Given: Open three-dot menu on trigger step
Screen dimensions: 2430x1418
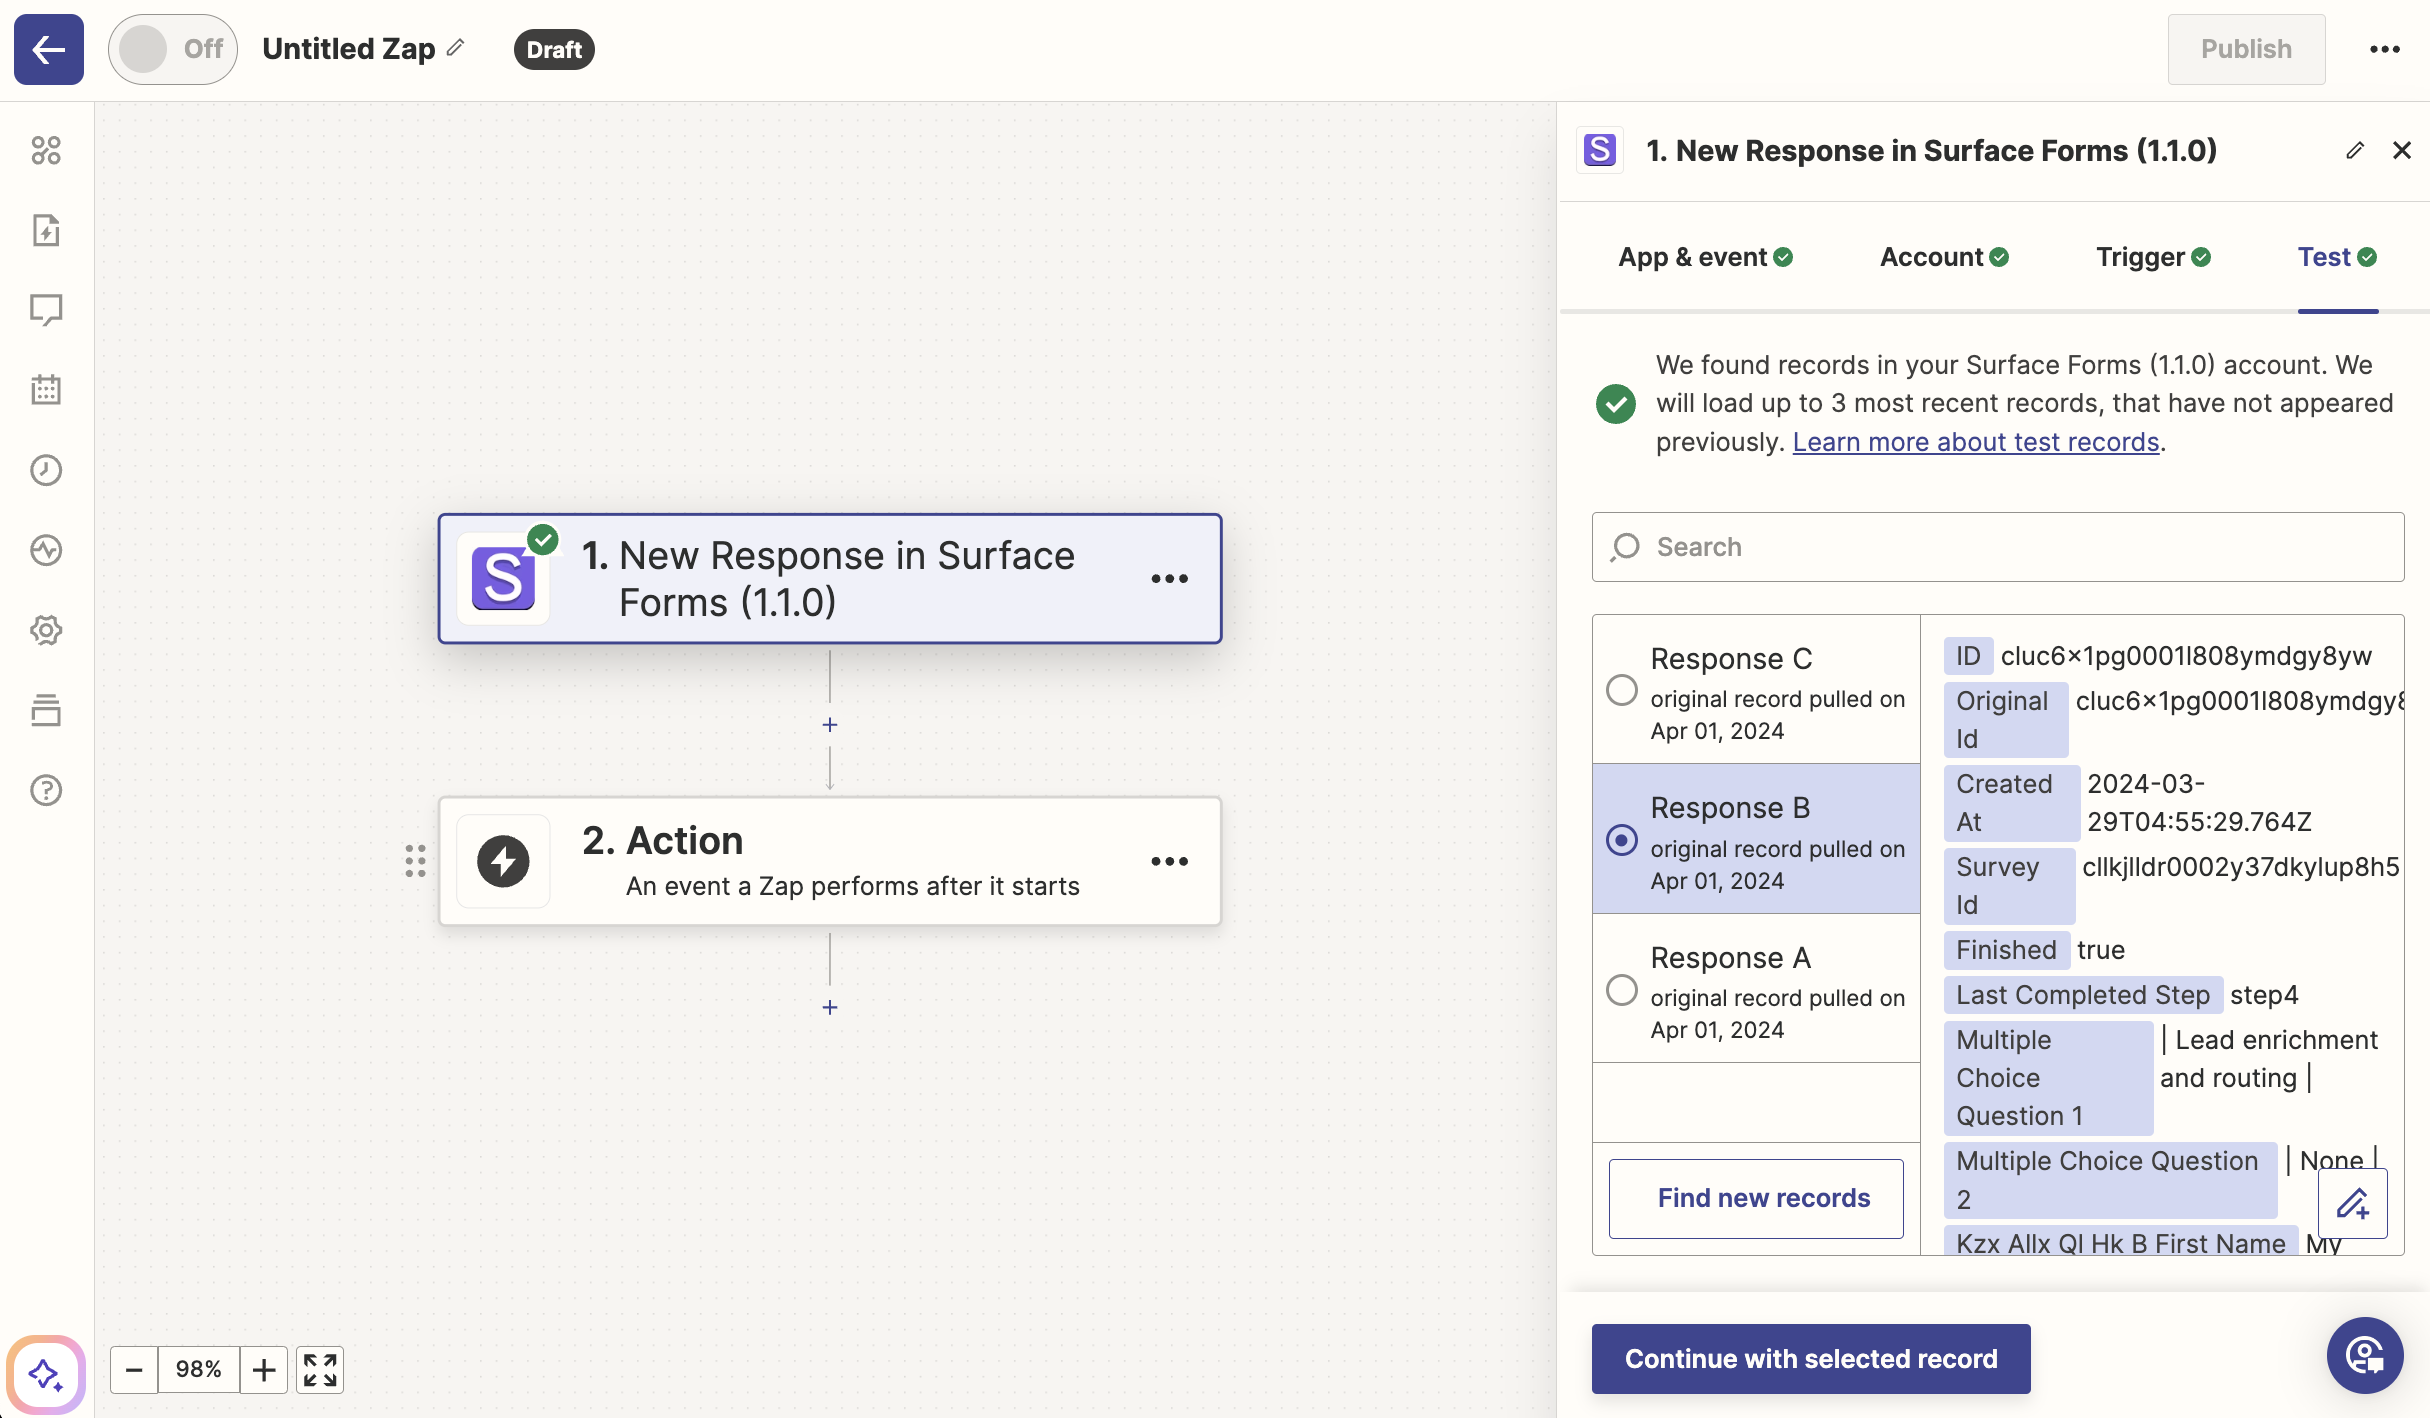Looking at the screenshot, I should (1169, 579).
